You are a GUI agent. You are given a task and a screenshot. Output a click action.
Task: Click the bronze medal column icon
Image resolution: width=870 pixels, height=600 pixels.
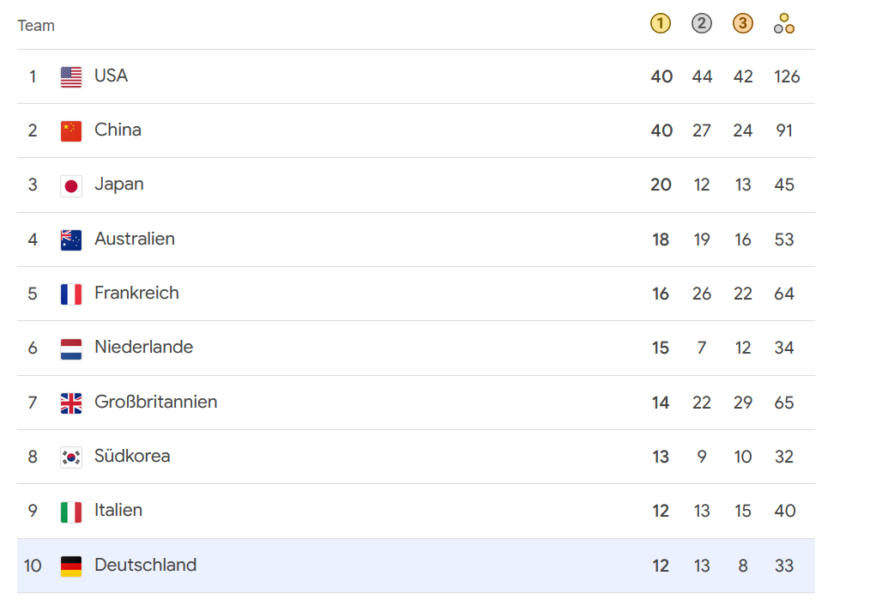click(743, 24)
